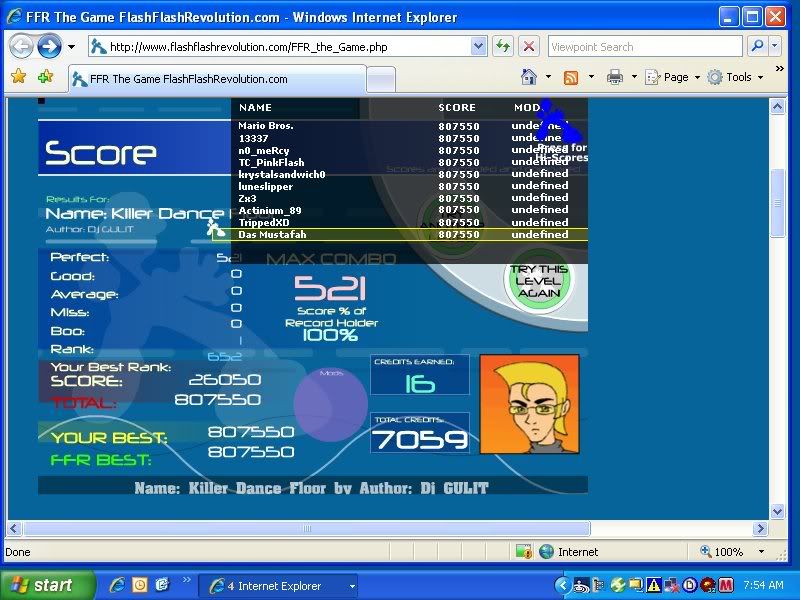Click the Windows Start button
800x600 pixels.
pyautogui.click(x=44, y=585)
